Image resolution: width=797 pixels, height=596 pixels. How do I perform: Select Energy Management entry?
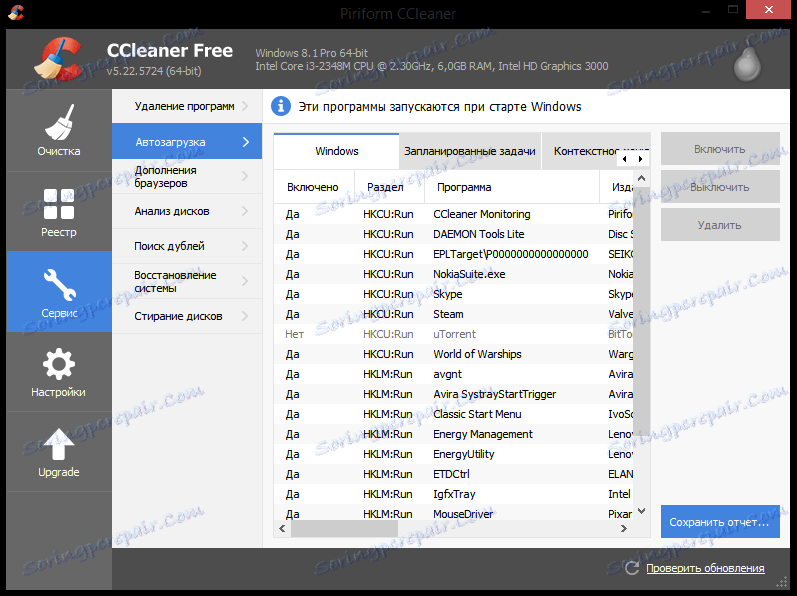(454, 434)
